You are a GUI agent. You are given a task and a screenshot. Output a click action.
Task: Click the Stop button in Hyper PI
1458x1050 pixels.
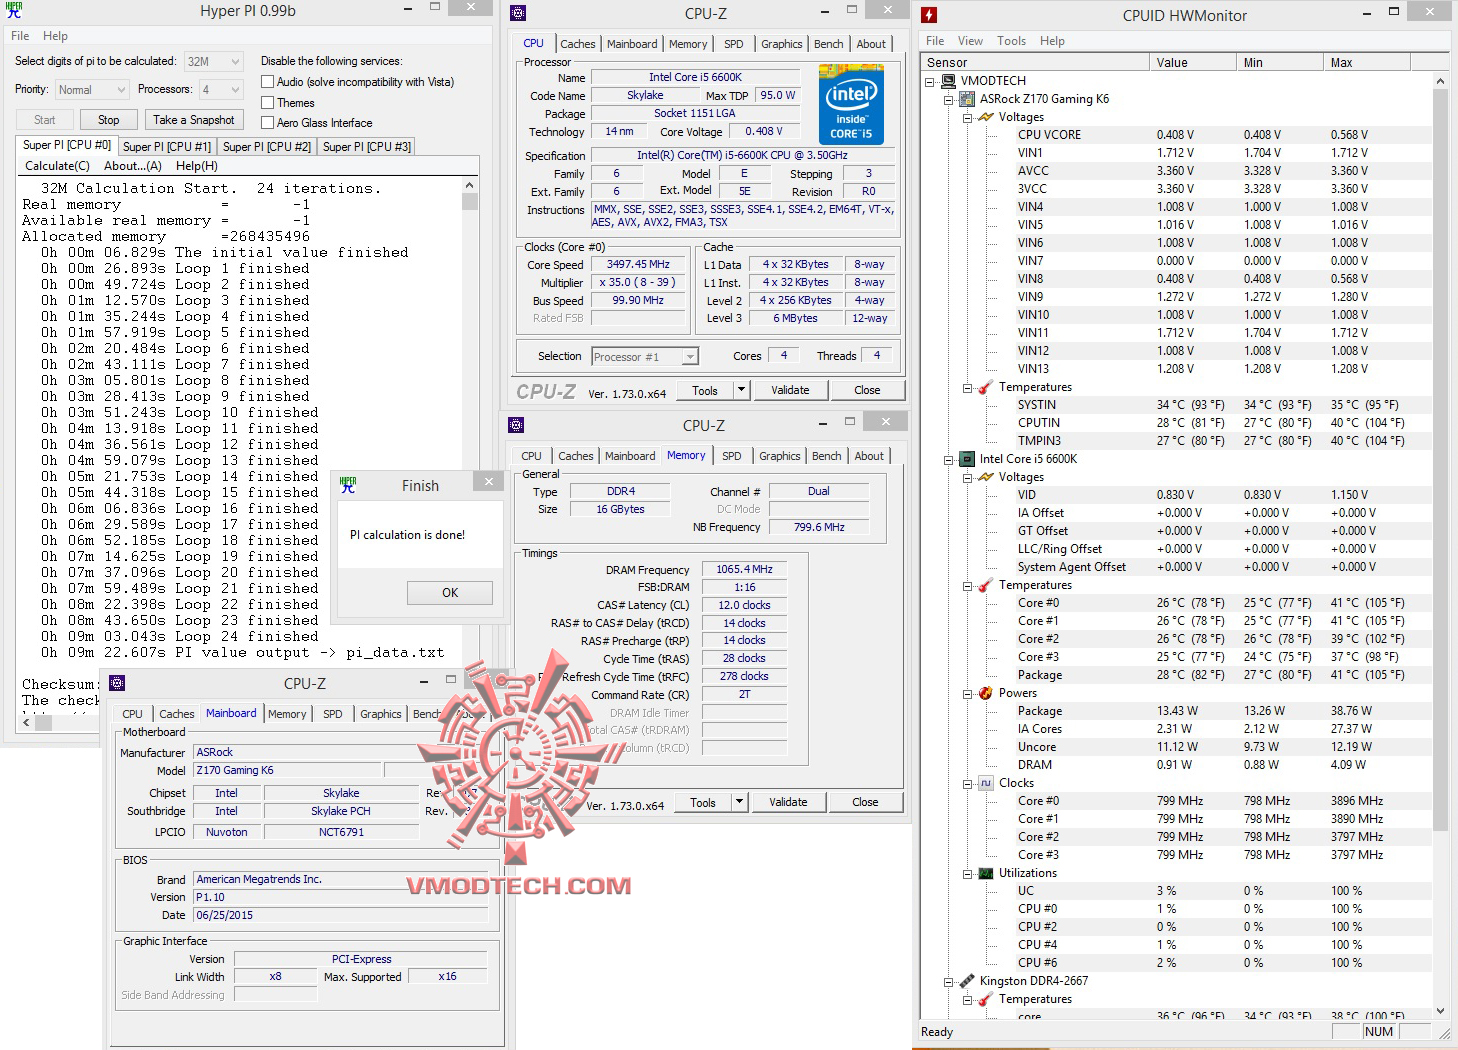(x=109, y=120)
